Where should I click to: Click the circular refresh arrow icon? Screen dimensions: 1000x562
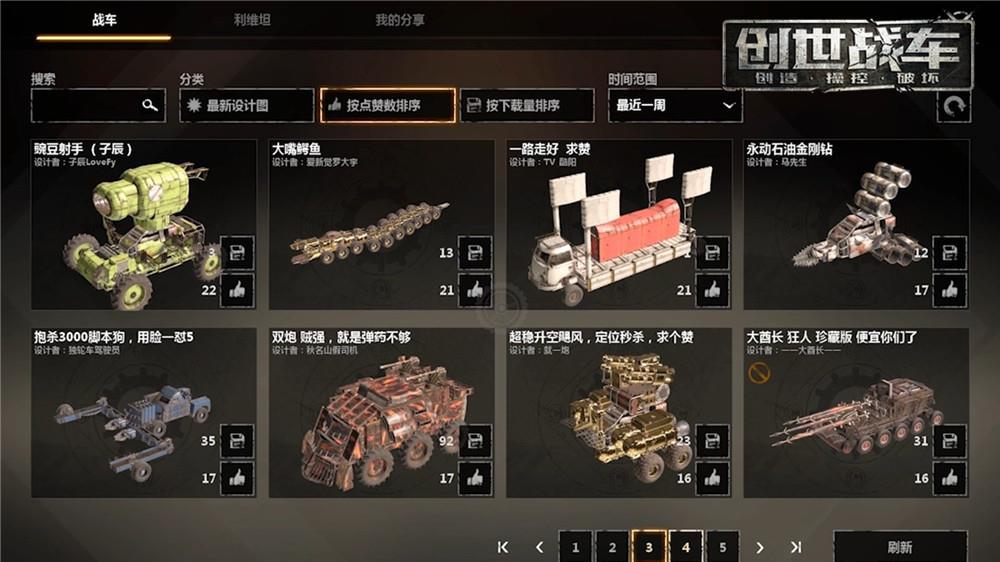[953, 106]
